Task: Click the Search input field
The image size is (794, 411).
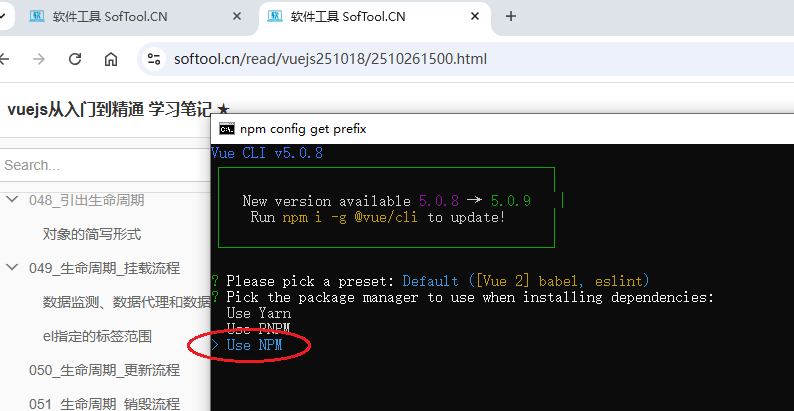Action: 100,165
